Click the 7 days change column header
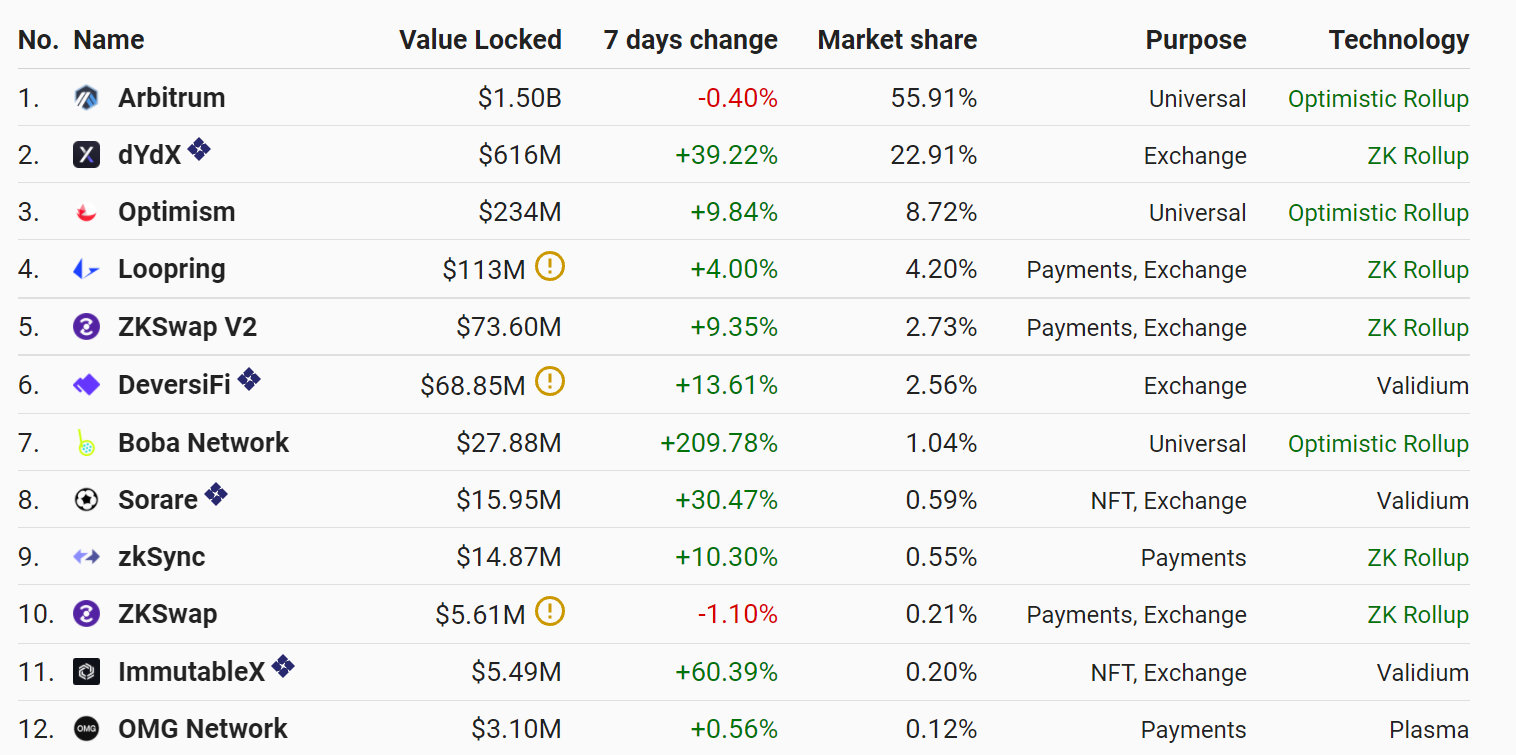 click(691, 40)
